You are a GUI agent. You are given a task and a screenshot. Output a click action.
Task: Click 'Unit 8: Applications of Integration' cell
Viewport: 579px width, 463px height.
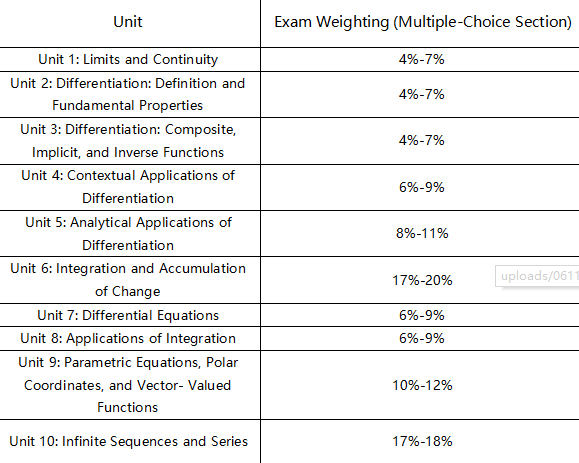pos(128,339)
